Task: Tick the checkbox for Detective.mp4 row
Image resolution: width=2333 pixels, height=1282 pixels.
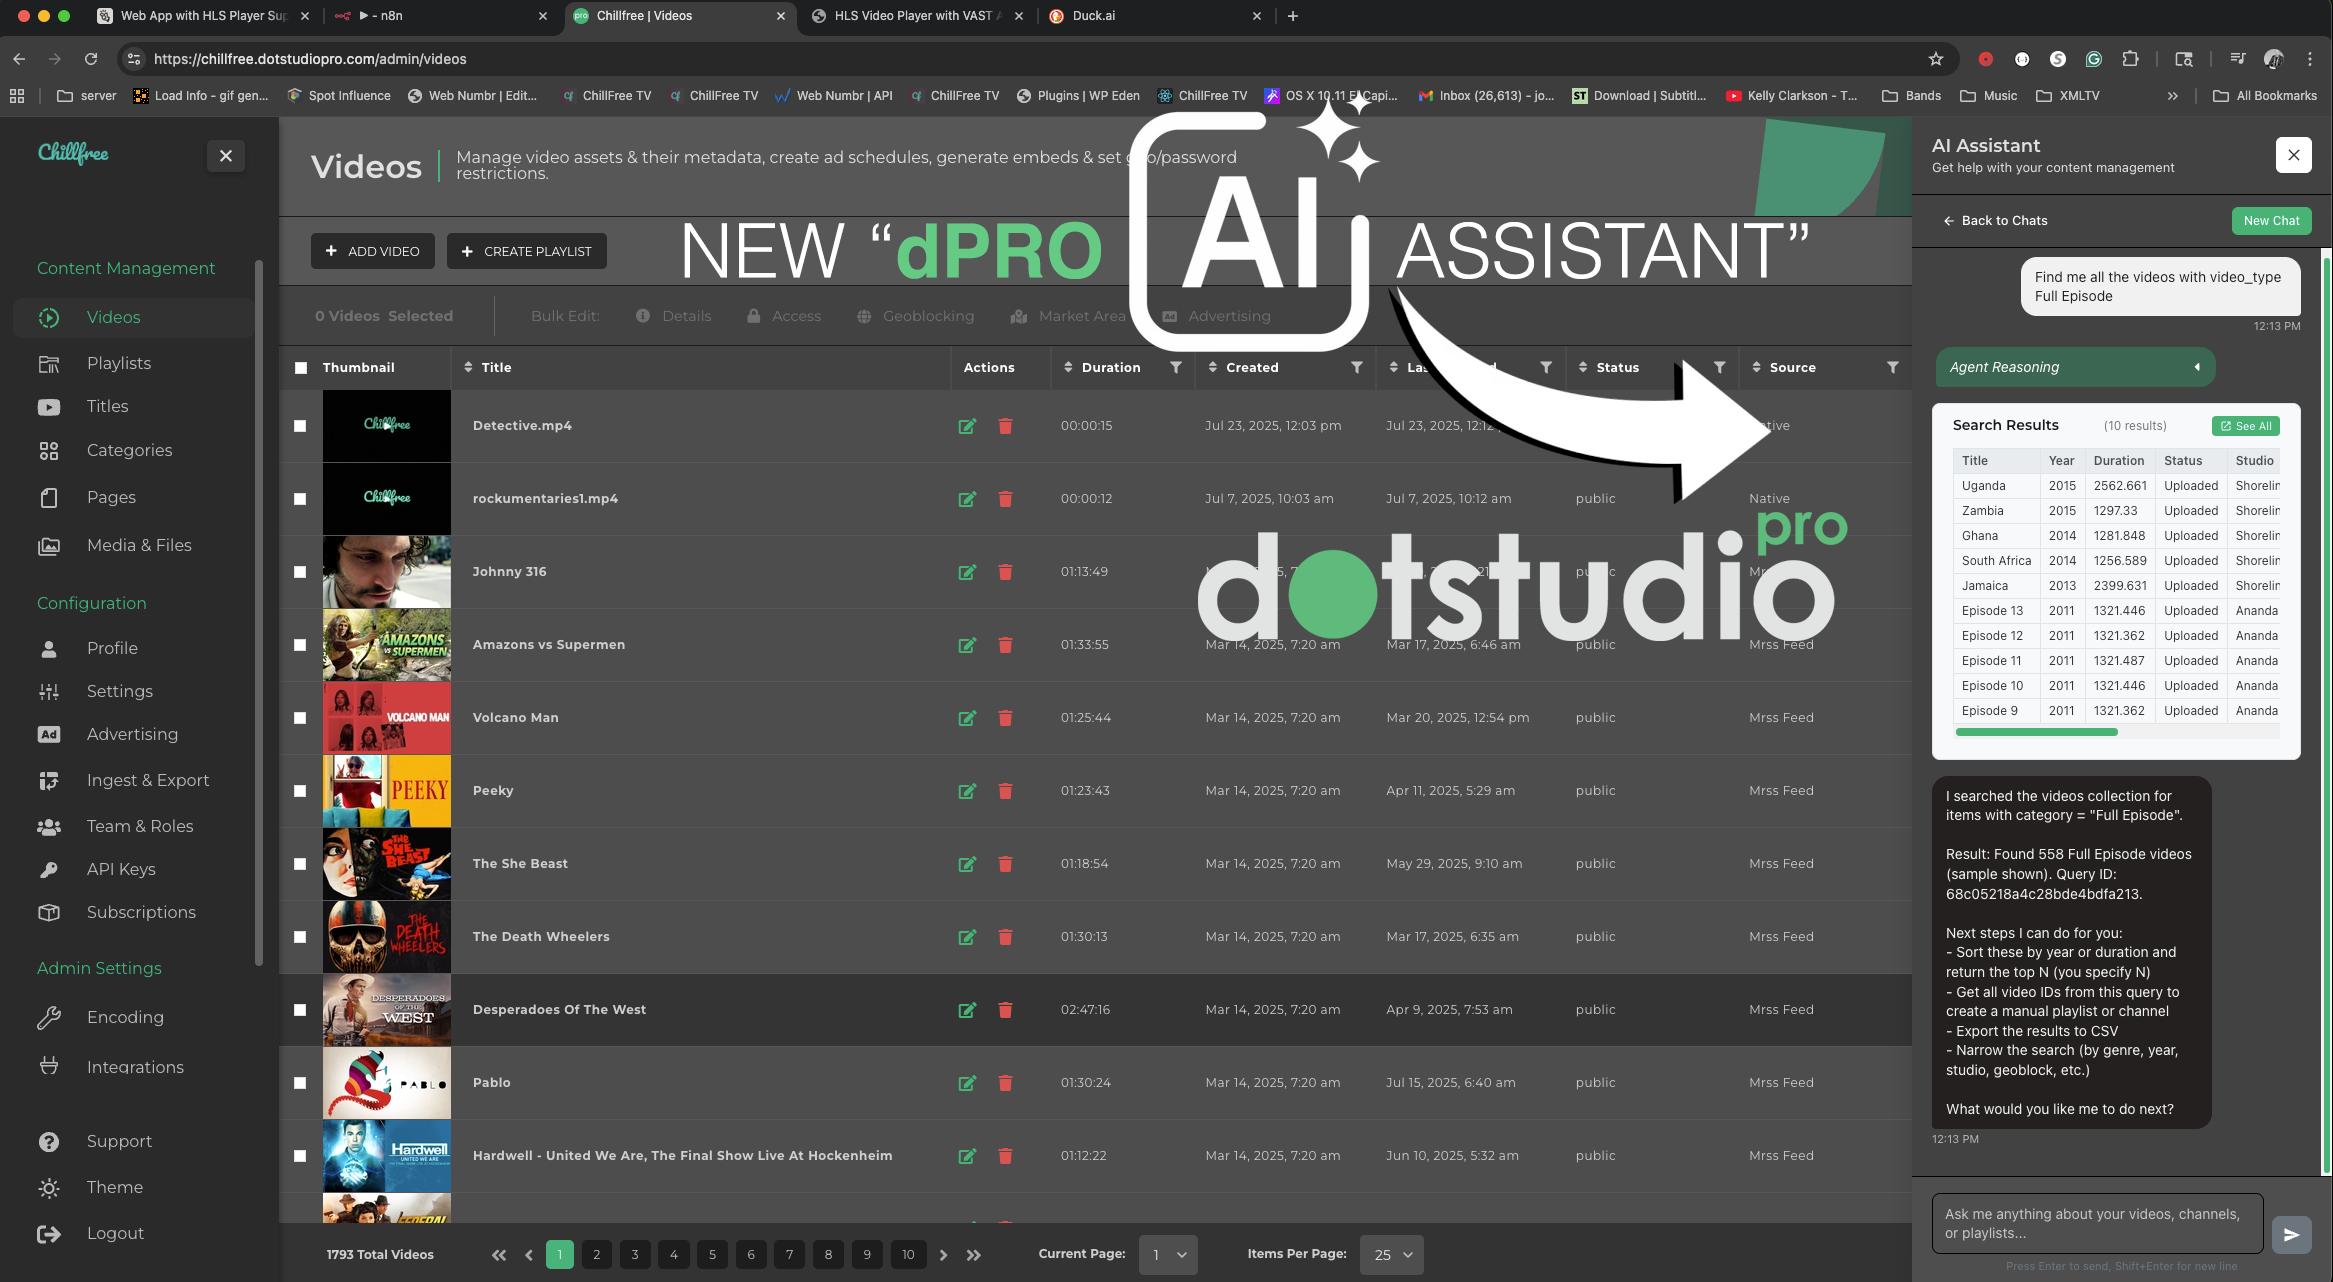Action: [x=300, y=426]
